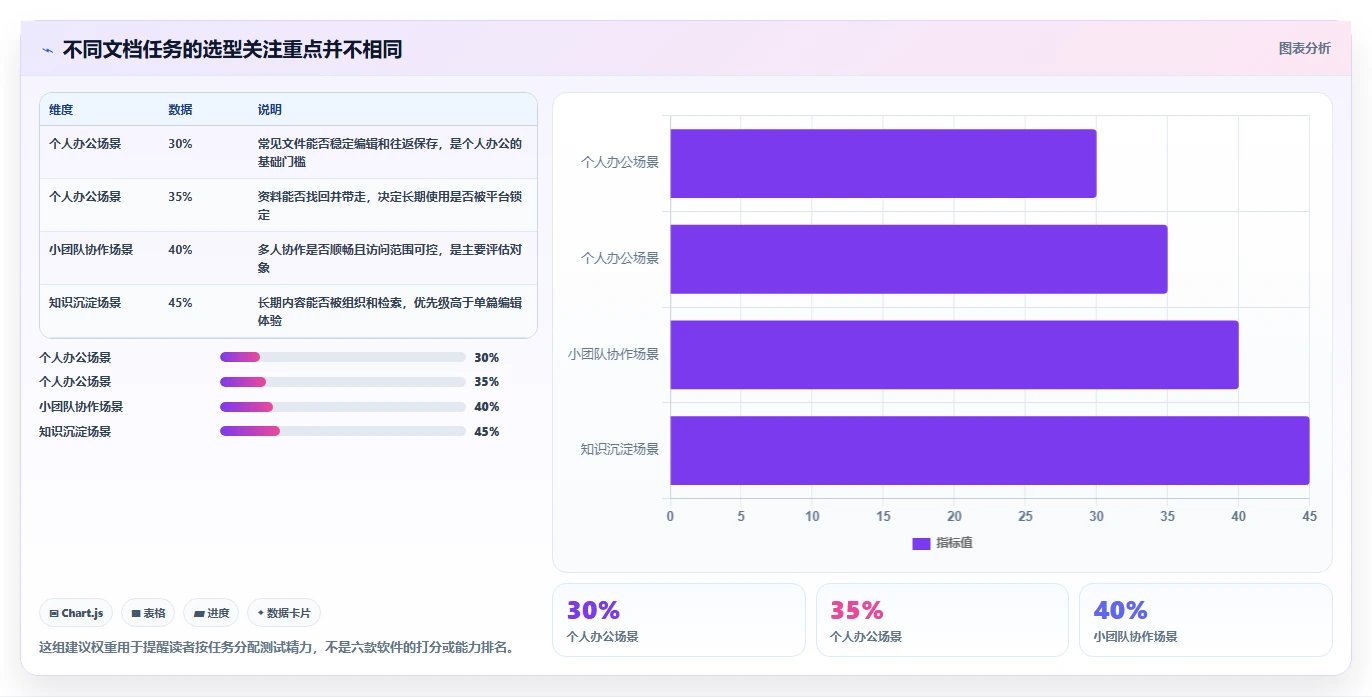This screenshot has height=697, width=1372.
Task: Click the 35% cell in the table
Action: click(x=180, y=196)
